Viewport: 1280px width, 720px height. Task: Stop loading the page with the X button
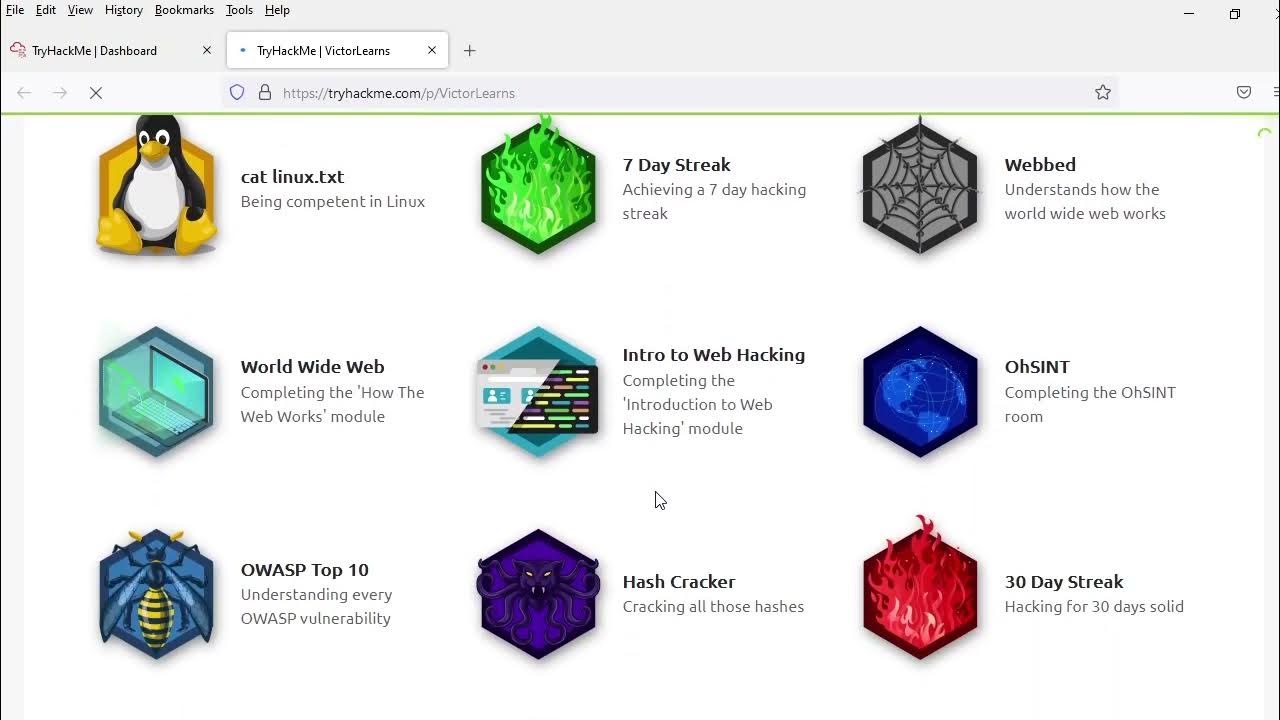point(96,93)
